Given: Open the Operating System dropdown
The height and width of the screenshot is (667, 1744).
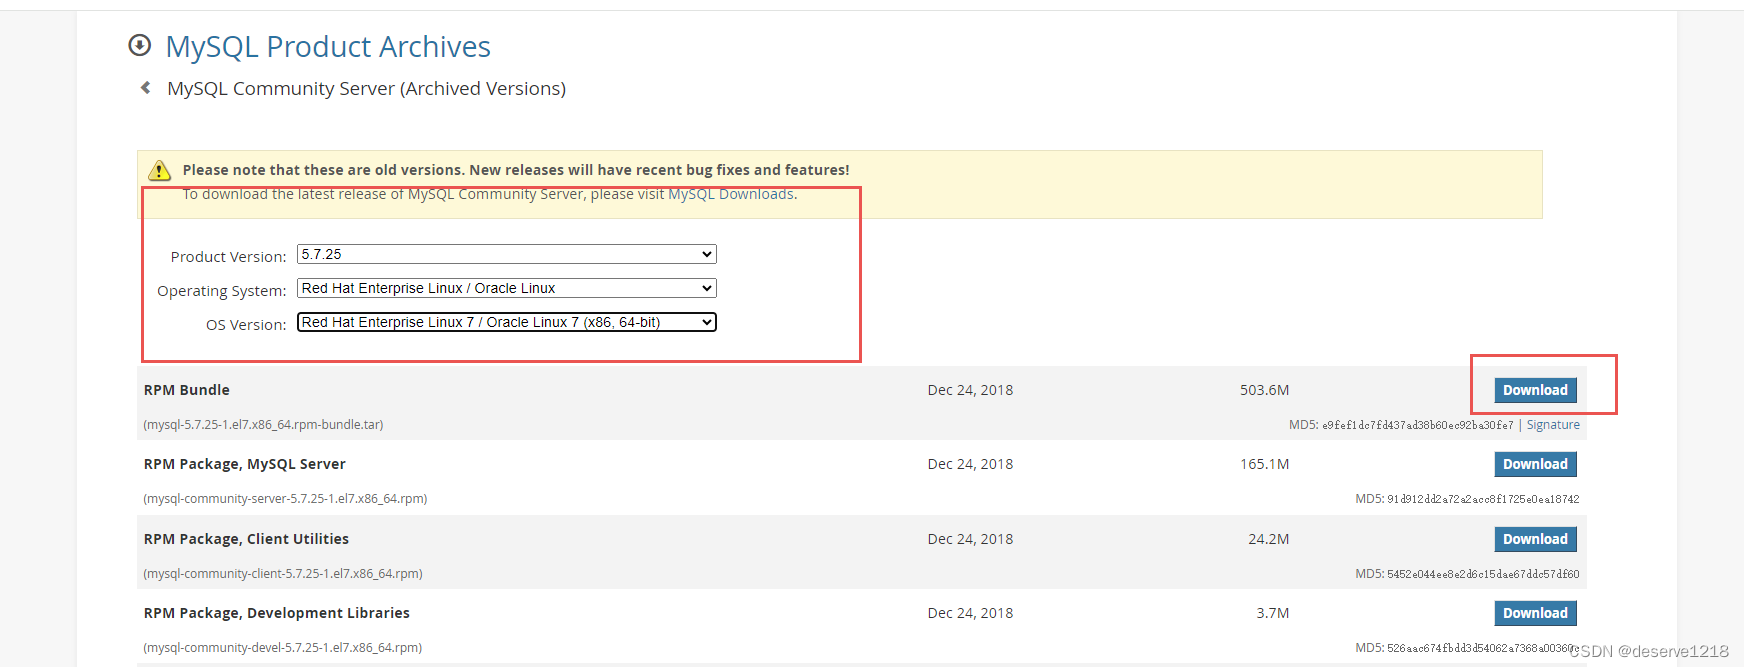Looking at the screenshot, I should point(507,288).
